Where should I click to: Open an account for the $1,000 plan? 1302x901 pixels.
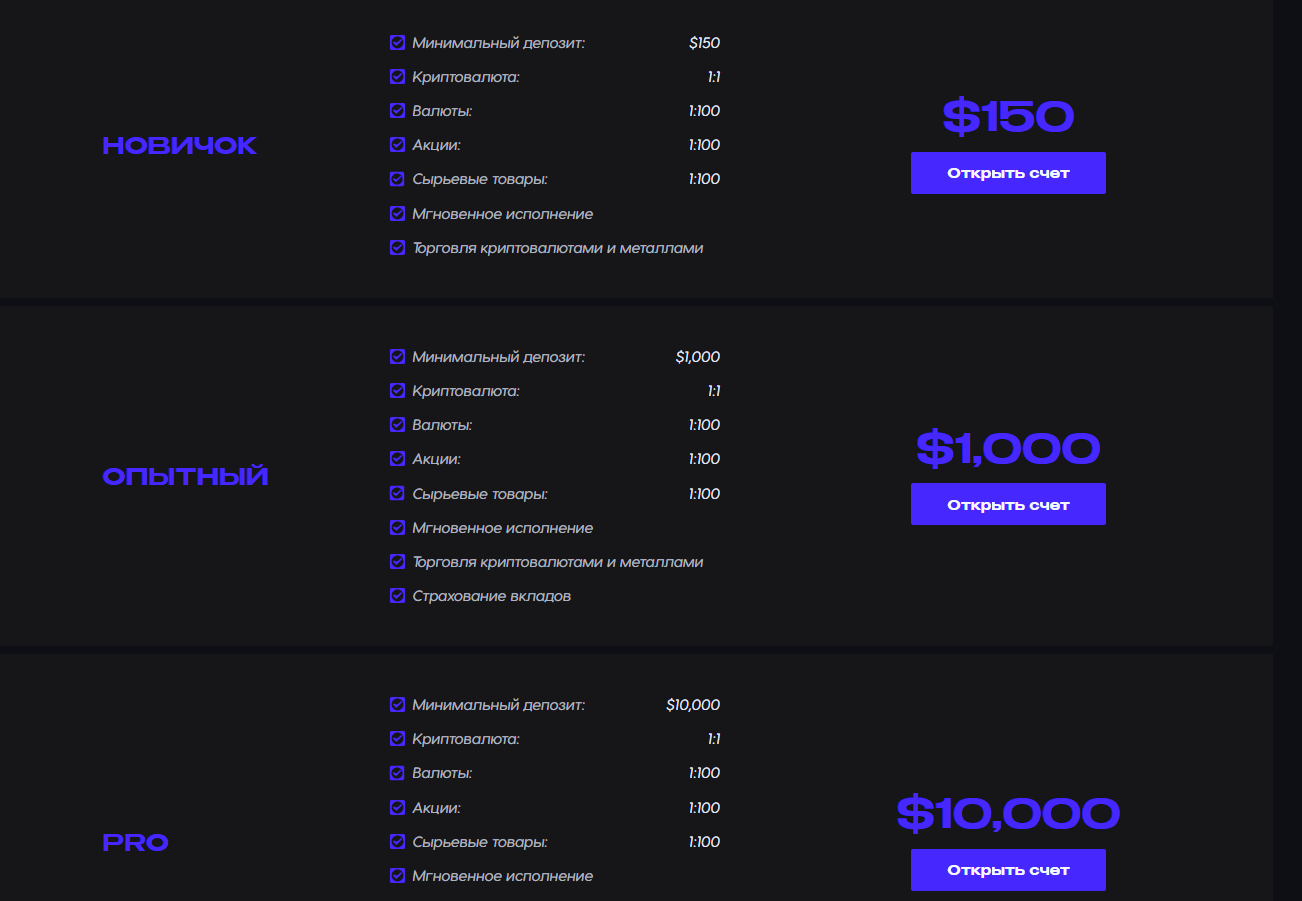point(1008,504)
